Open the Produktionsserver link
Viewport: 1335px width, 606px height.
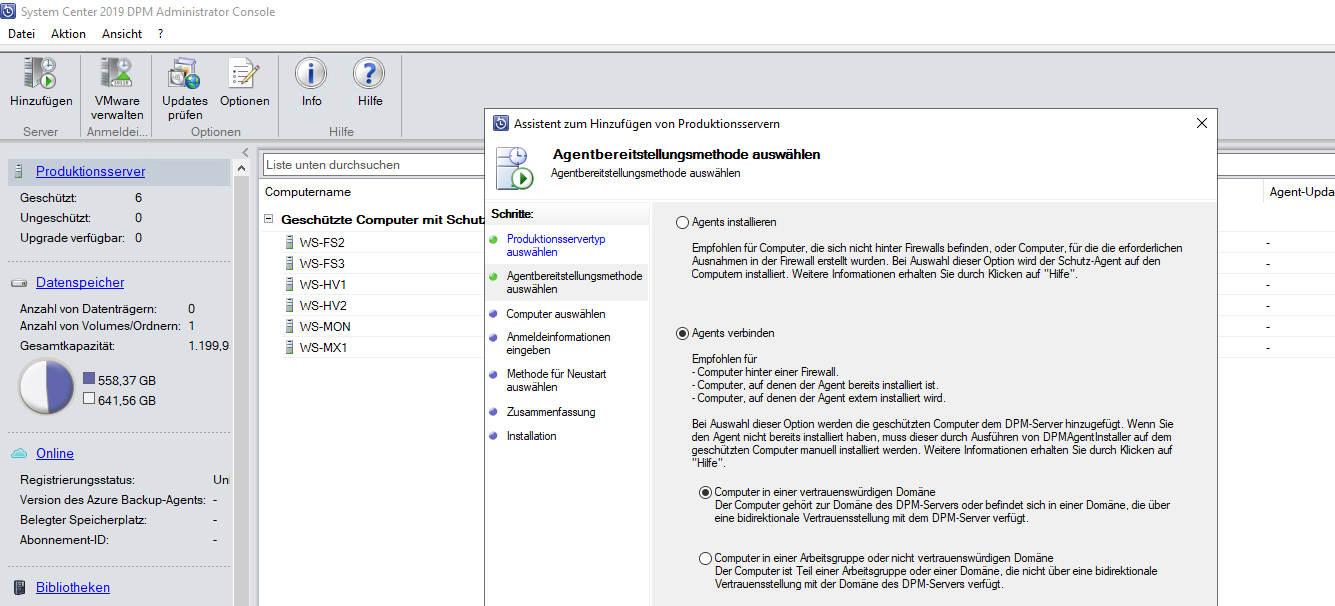[90, 172]
